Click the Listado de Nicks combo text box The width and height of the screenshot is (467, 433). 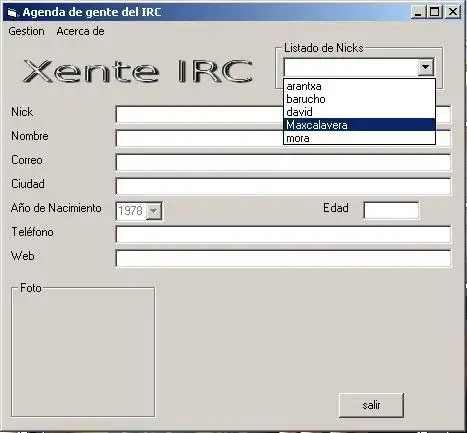click(x=351, y=67)
